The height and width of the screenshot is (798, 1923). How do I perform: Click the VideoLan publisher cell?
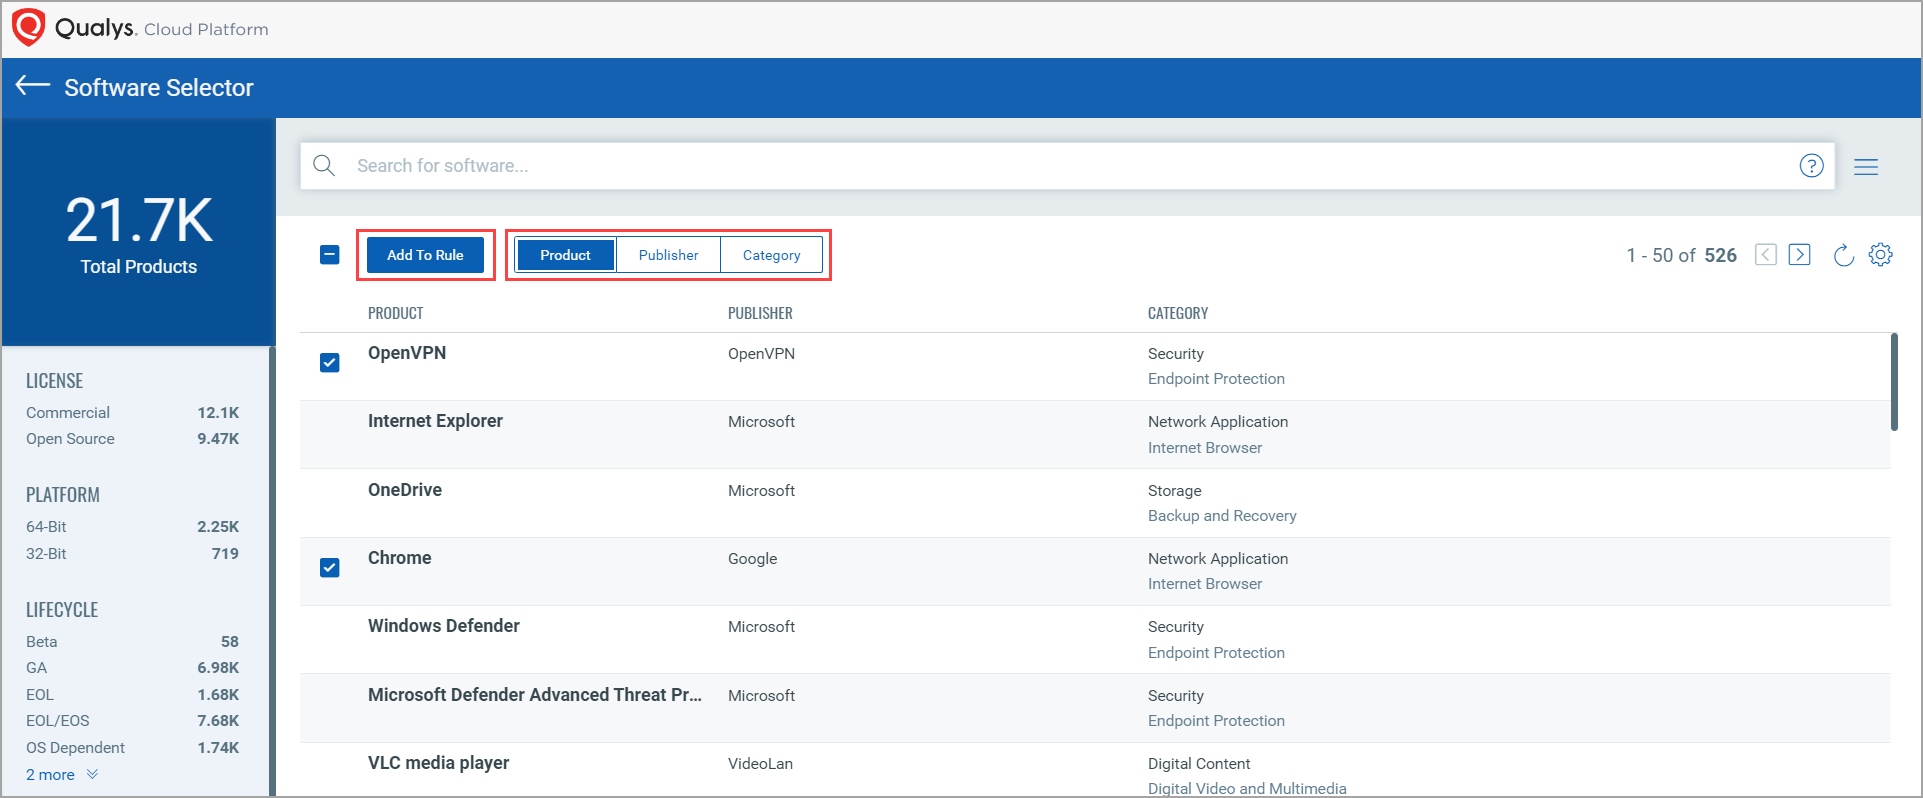pyautogui.click(x=760, y=764)
